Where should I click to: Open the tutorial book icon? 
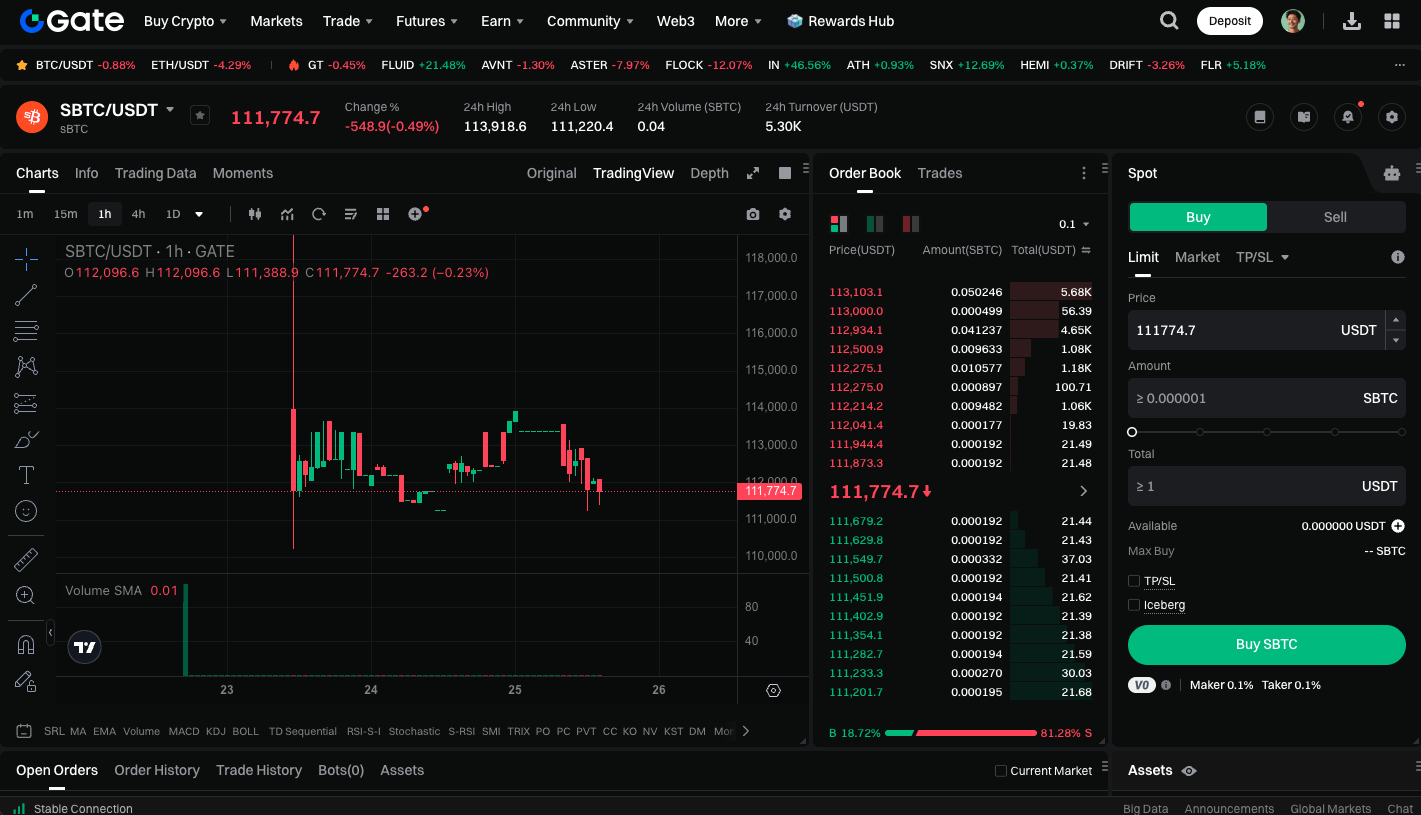tap(1304, 117)
